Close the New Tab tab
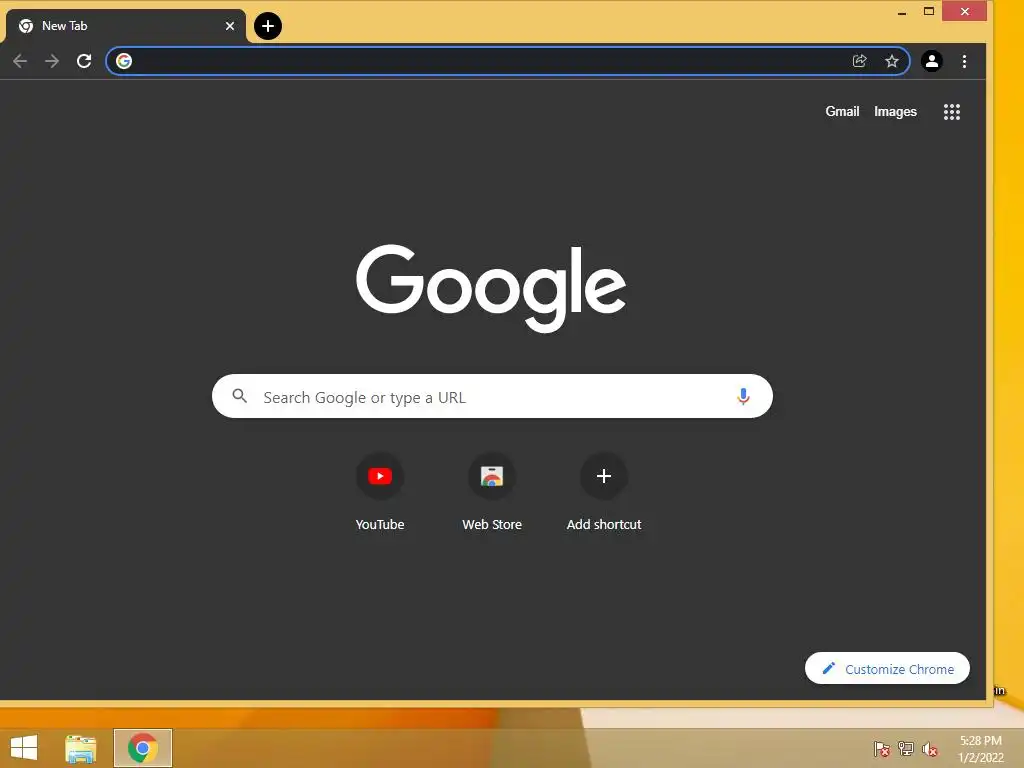This screenshot has width=1024, height=768. [230, 26]
